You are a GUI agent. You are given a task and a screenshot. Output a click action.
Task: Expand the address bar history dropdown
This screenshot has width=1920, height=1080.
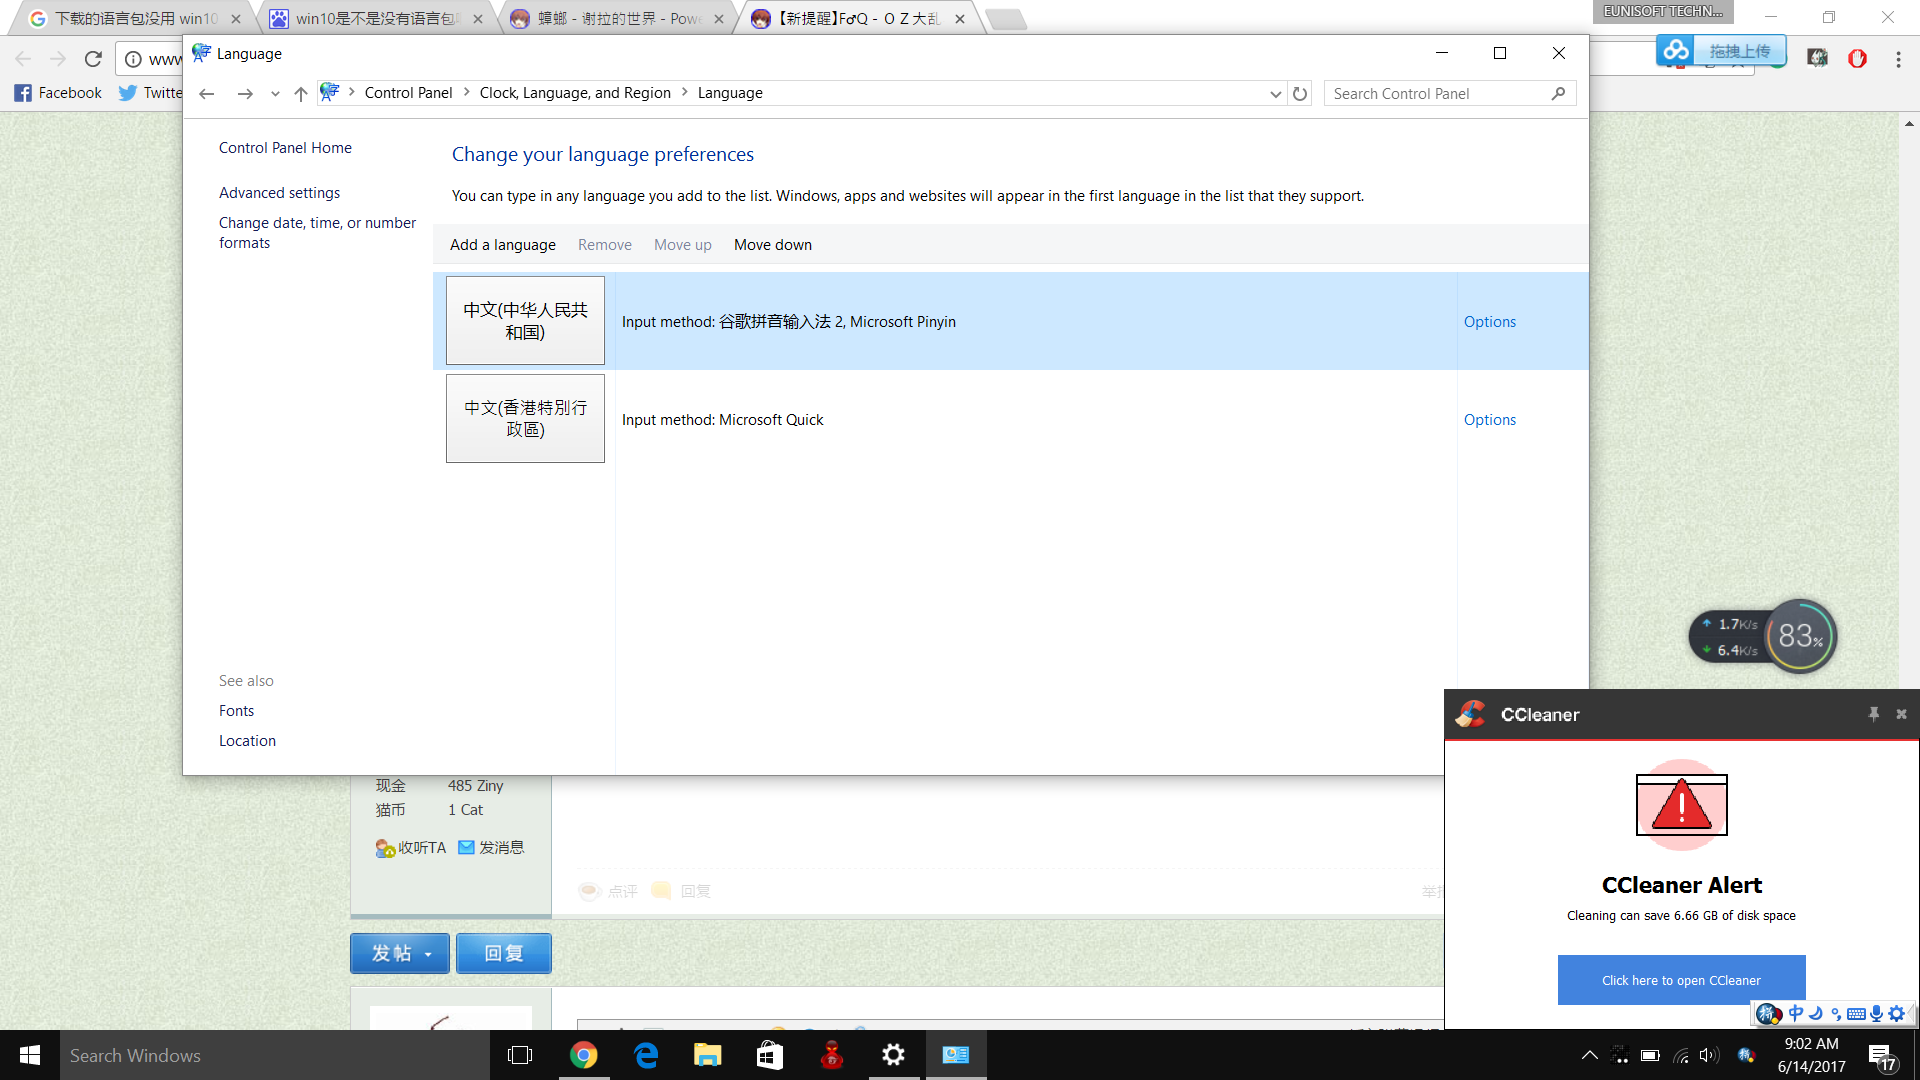(x=1276, y=93)
